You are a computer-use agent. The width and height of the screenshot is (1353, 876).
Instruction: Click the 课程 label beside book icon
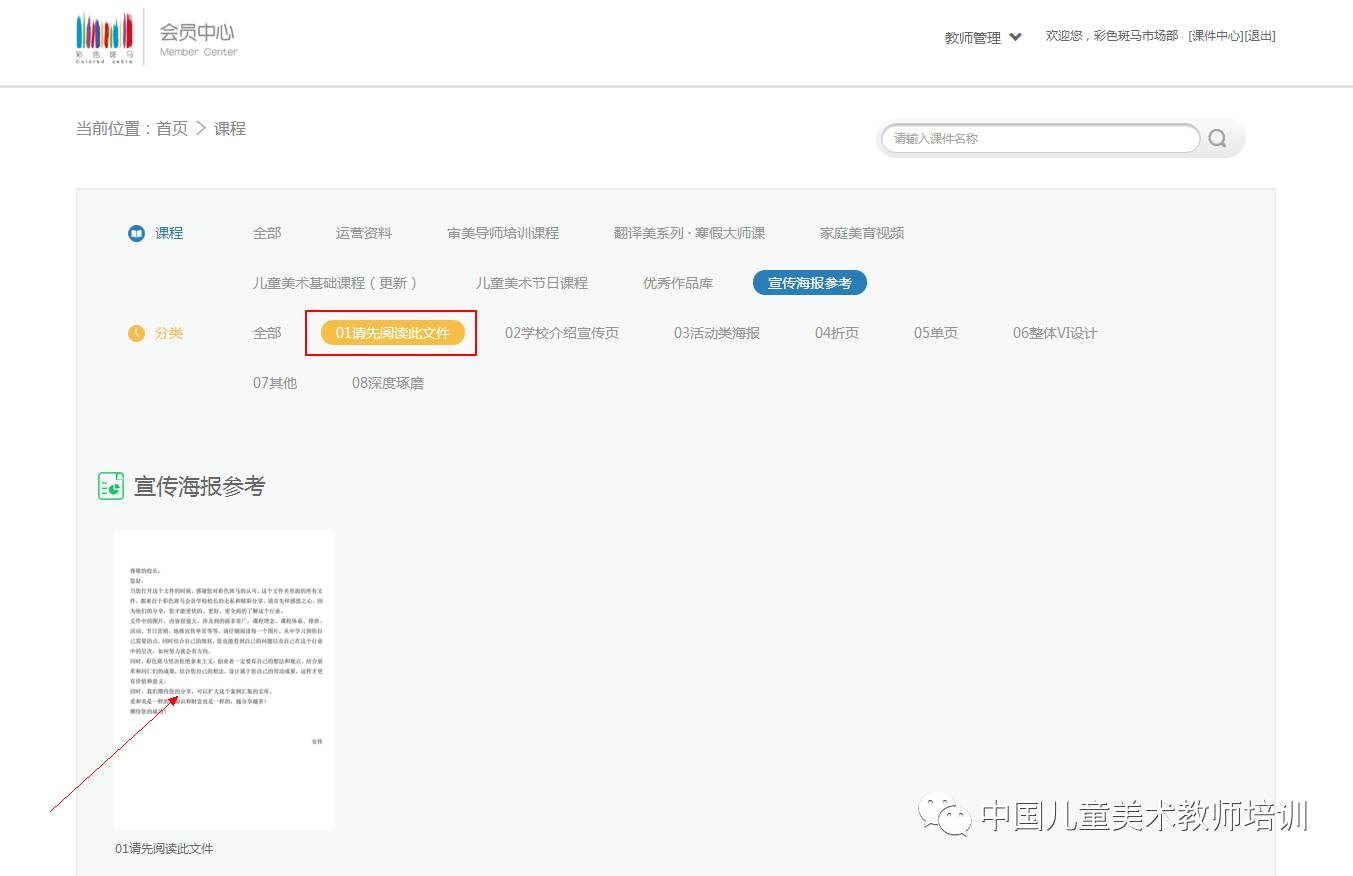(x=169, y=233)
